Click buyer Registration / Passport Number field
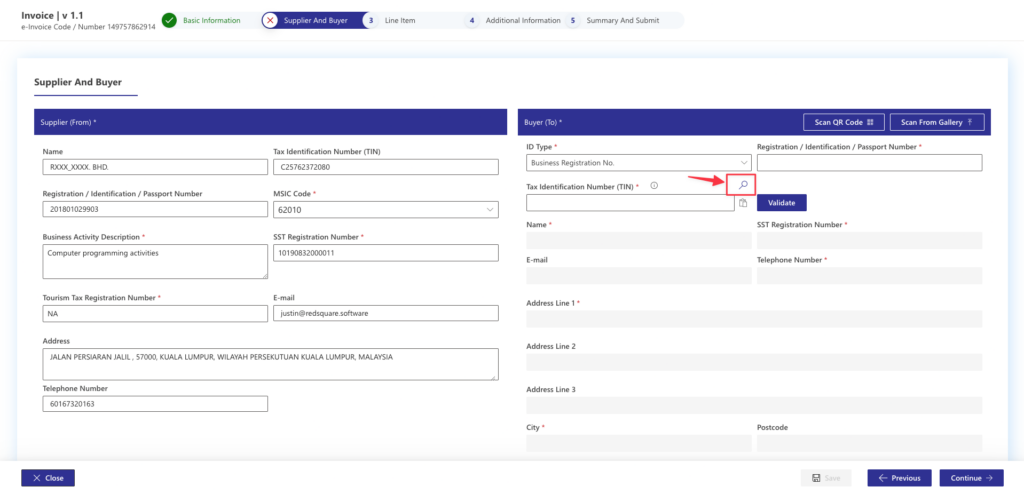The width and height of the screenshot is (1024, 495). coord(869,163)
